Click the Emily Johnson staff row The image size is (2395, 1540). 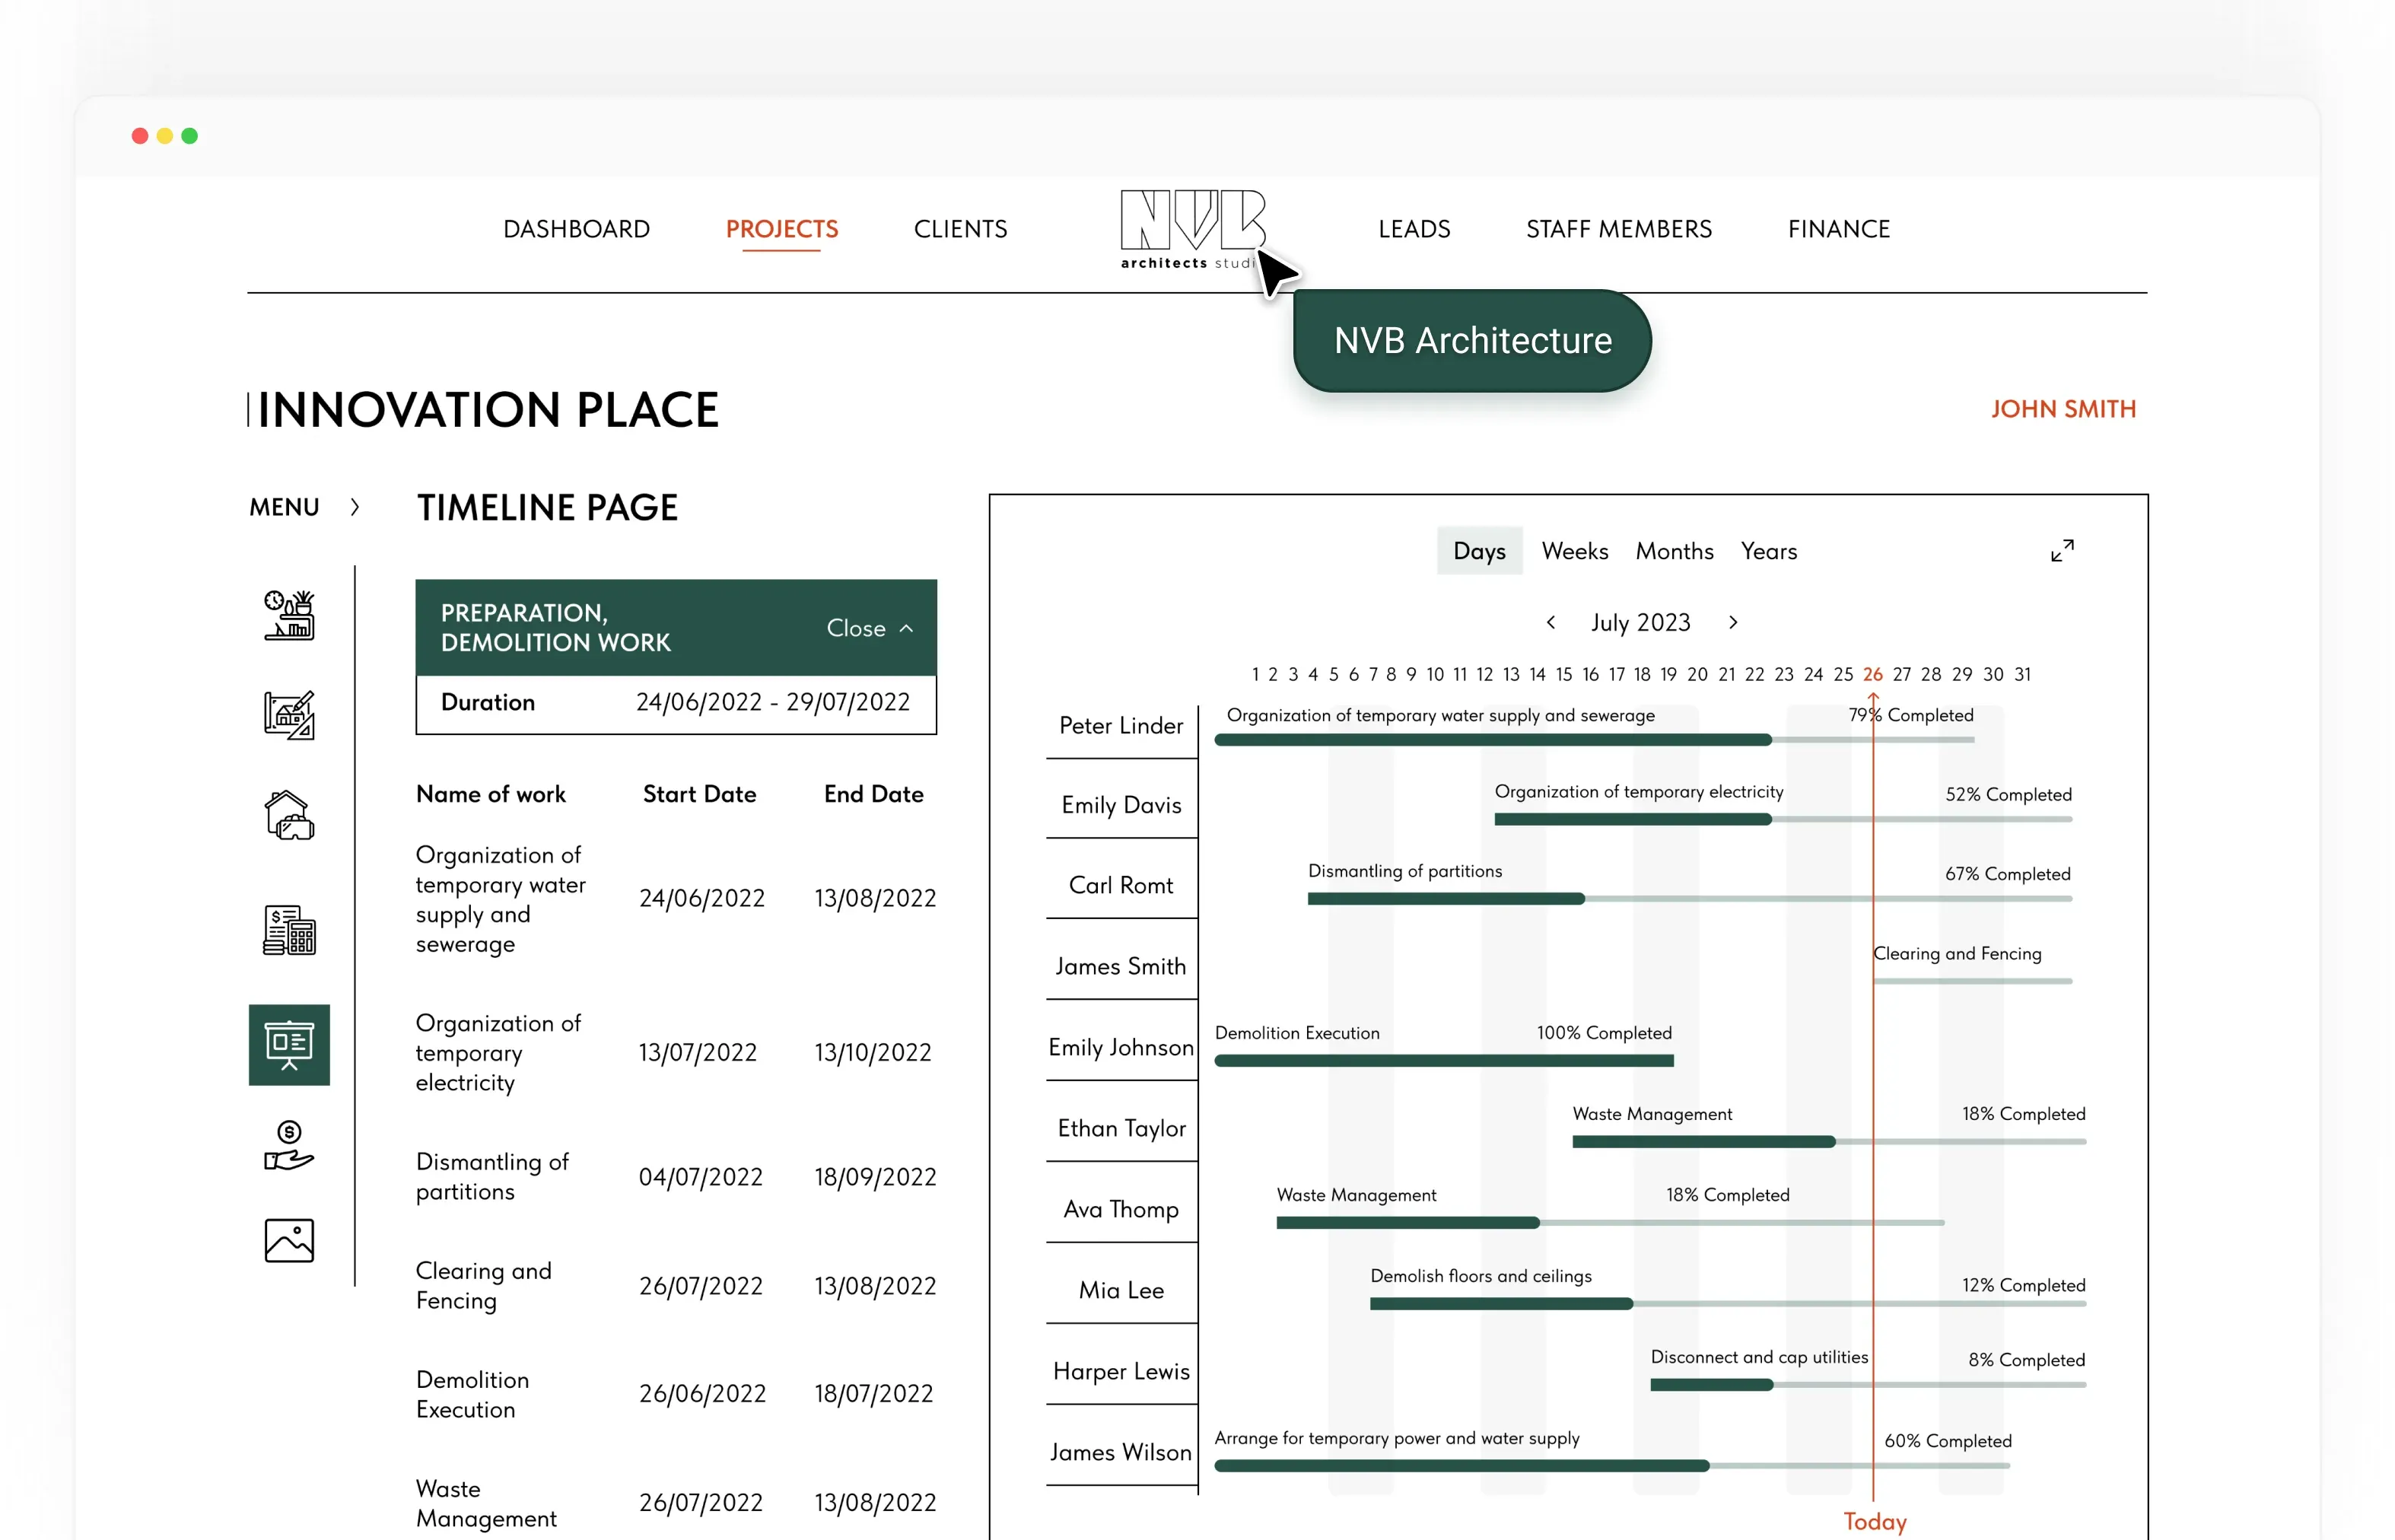[x=1121, y=1046]
